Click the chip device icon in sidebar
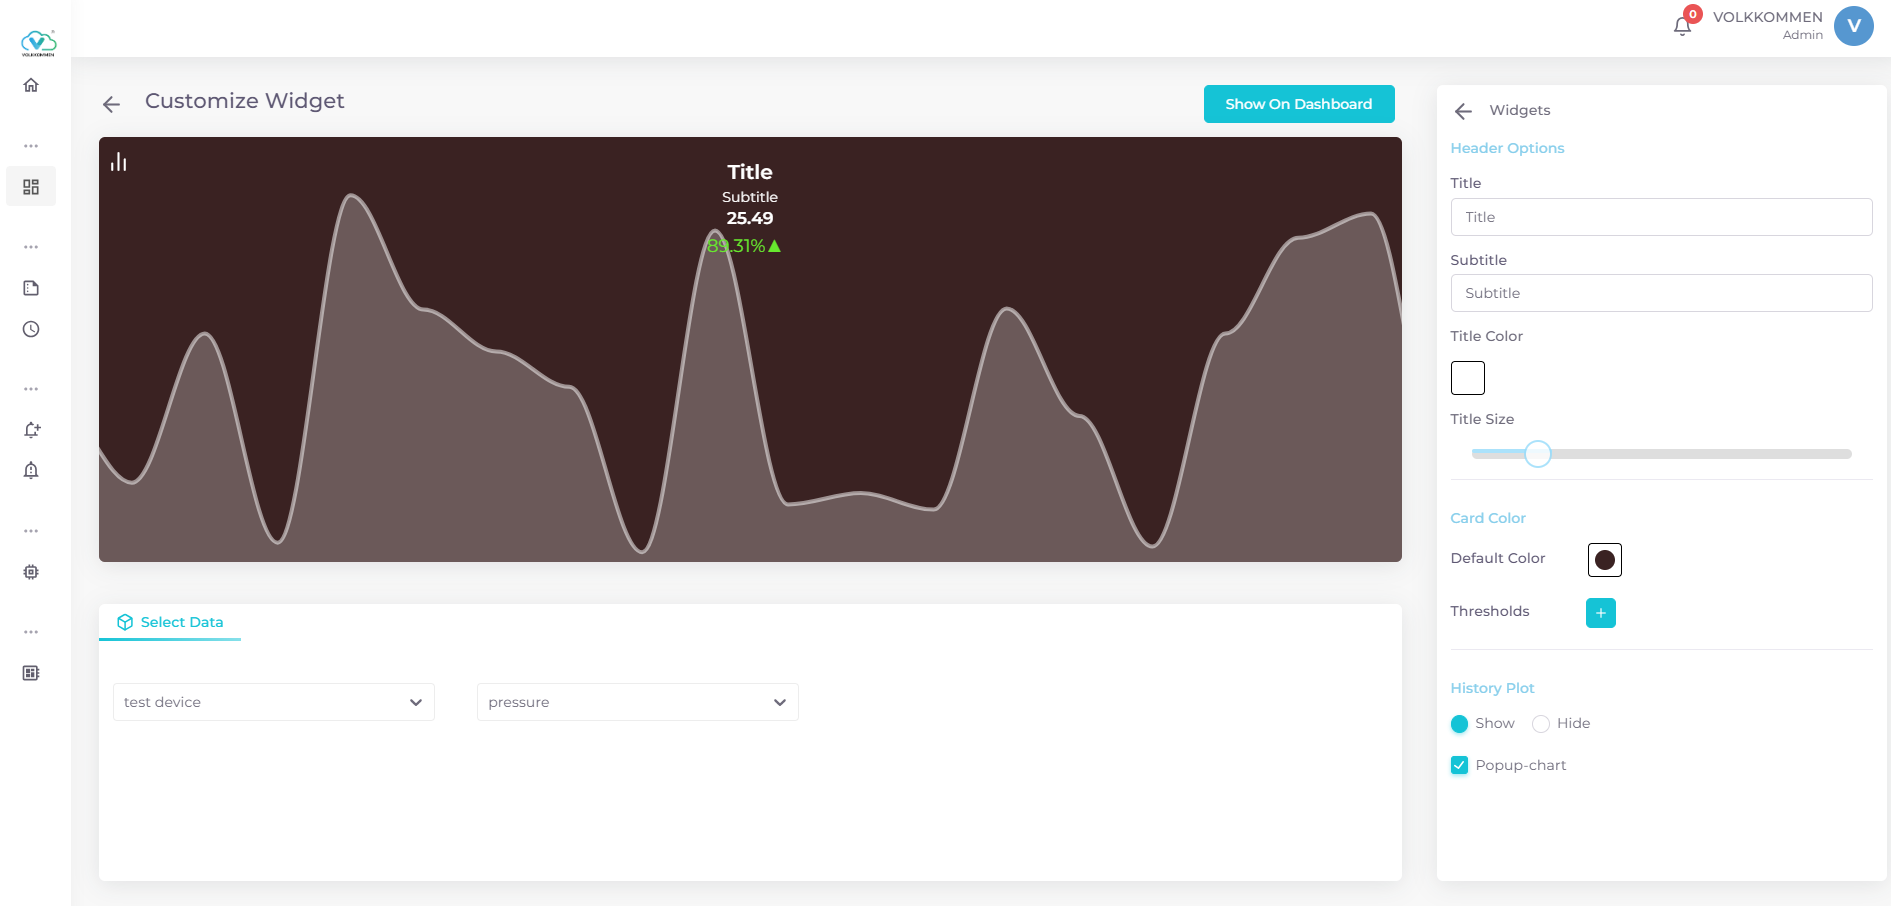This screenshot has width=1891, height=906. [31, 572]
